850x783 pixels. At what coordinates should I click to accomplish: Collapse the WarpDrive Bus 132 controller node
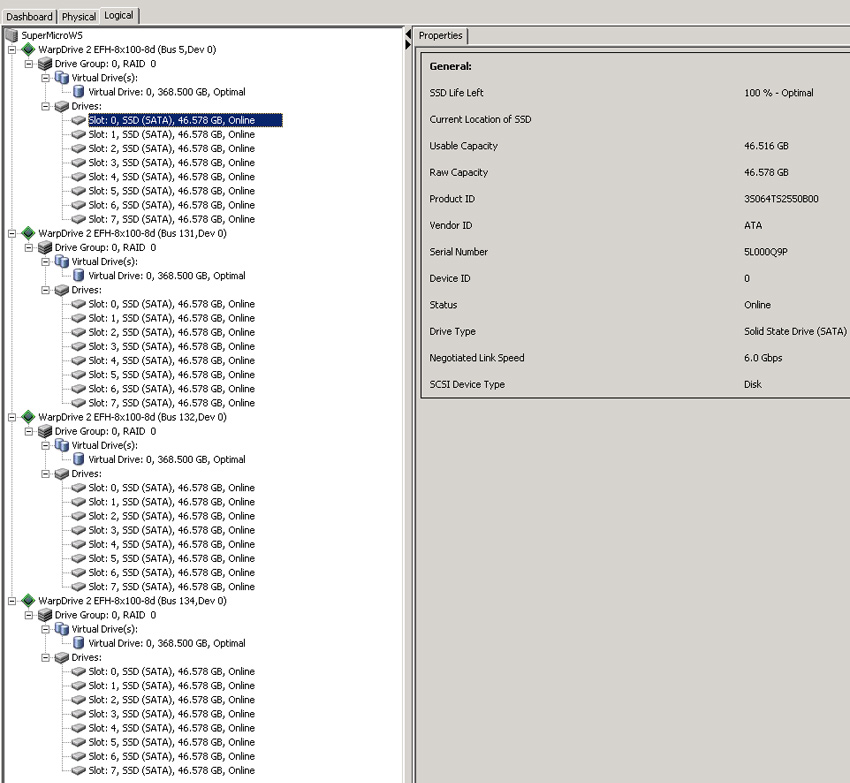pyautogui.click(x=12, y=418)
